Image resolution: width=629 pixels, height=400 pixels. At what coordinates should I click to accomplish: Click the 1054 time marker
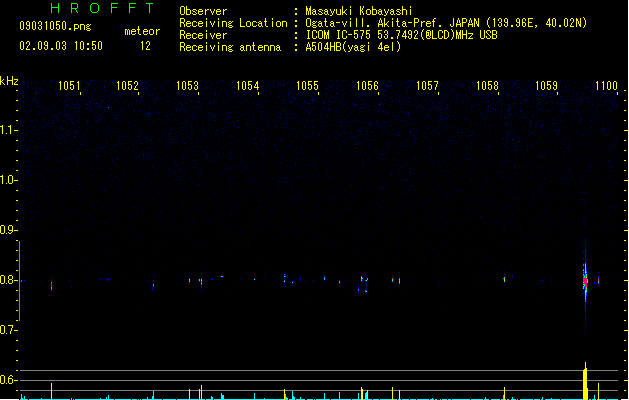point(248,86)
